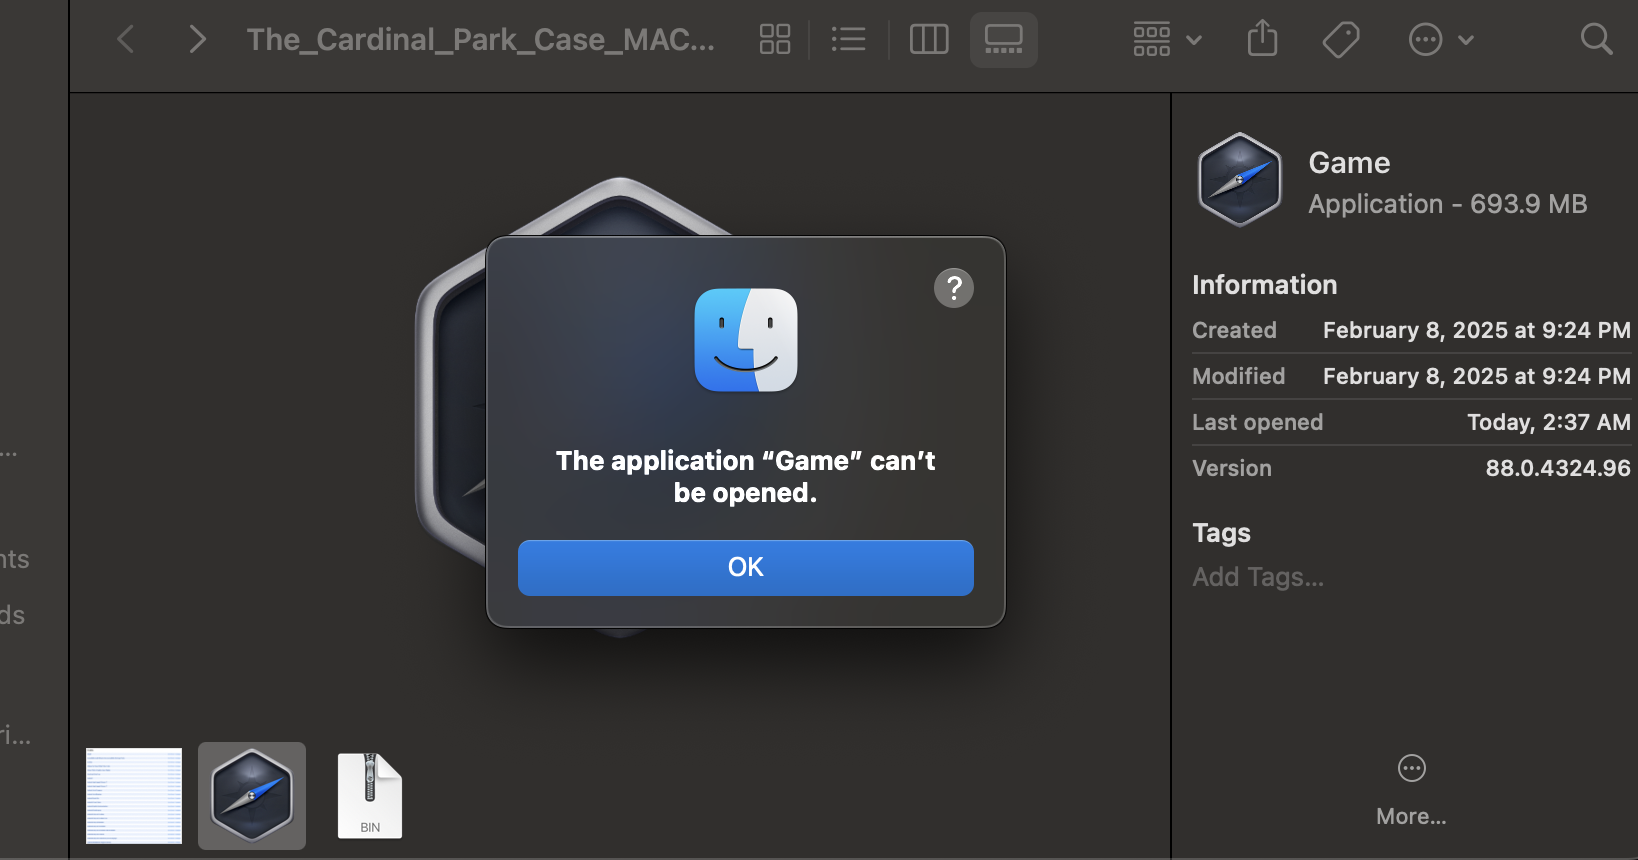This screenshot has height=860, width=1638.
Task: Click the Add Tags field
Action: [1258, 577]
